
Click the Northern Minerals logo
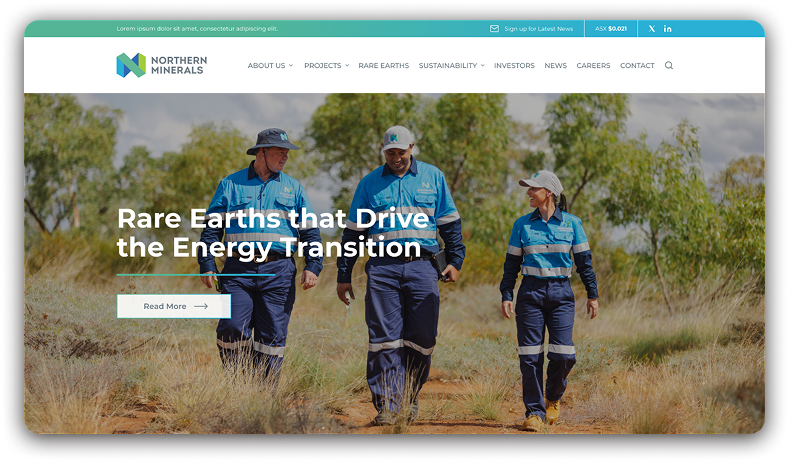tap(162, 65)
